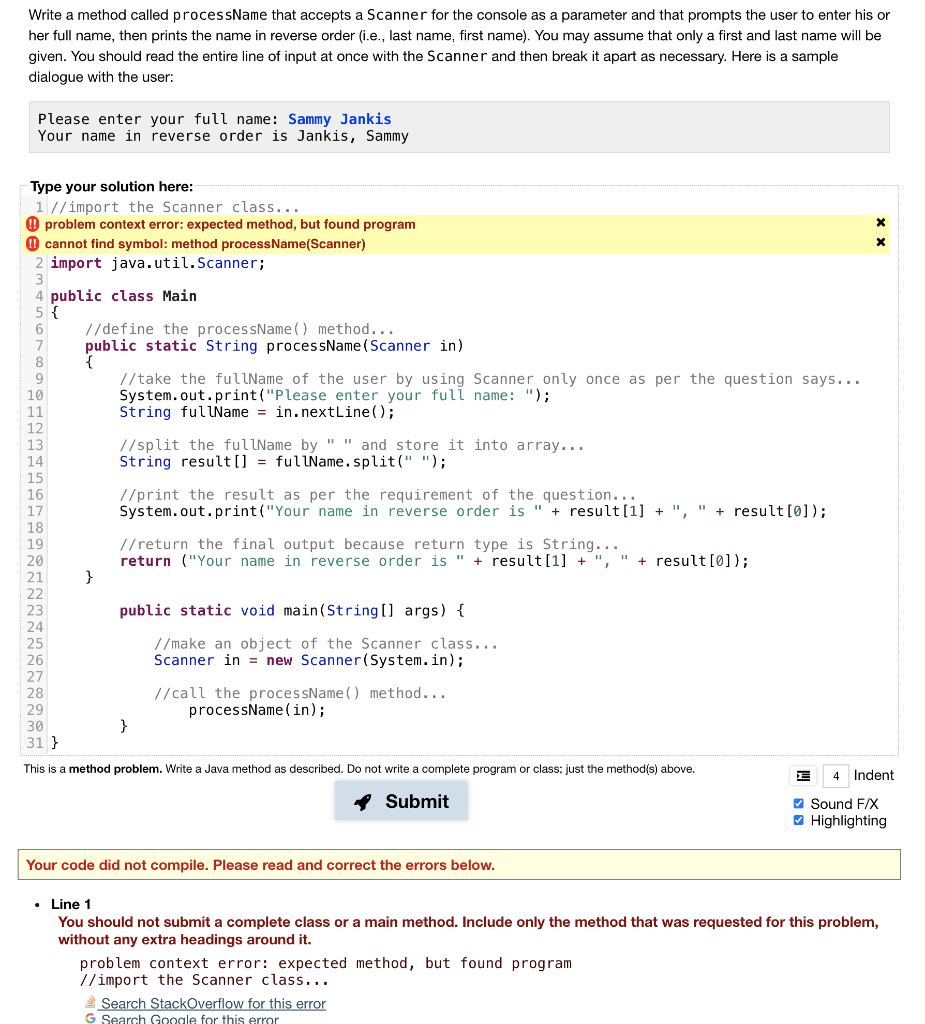
Task: Click the red error icon before "cannot find symbol"
Action: [31, 242]
